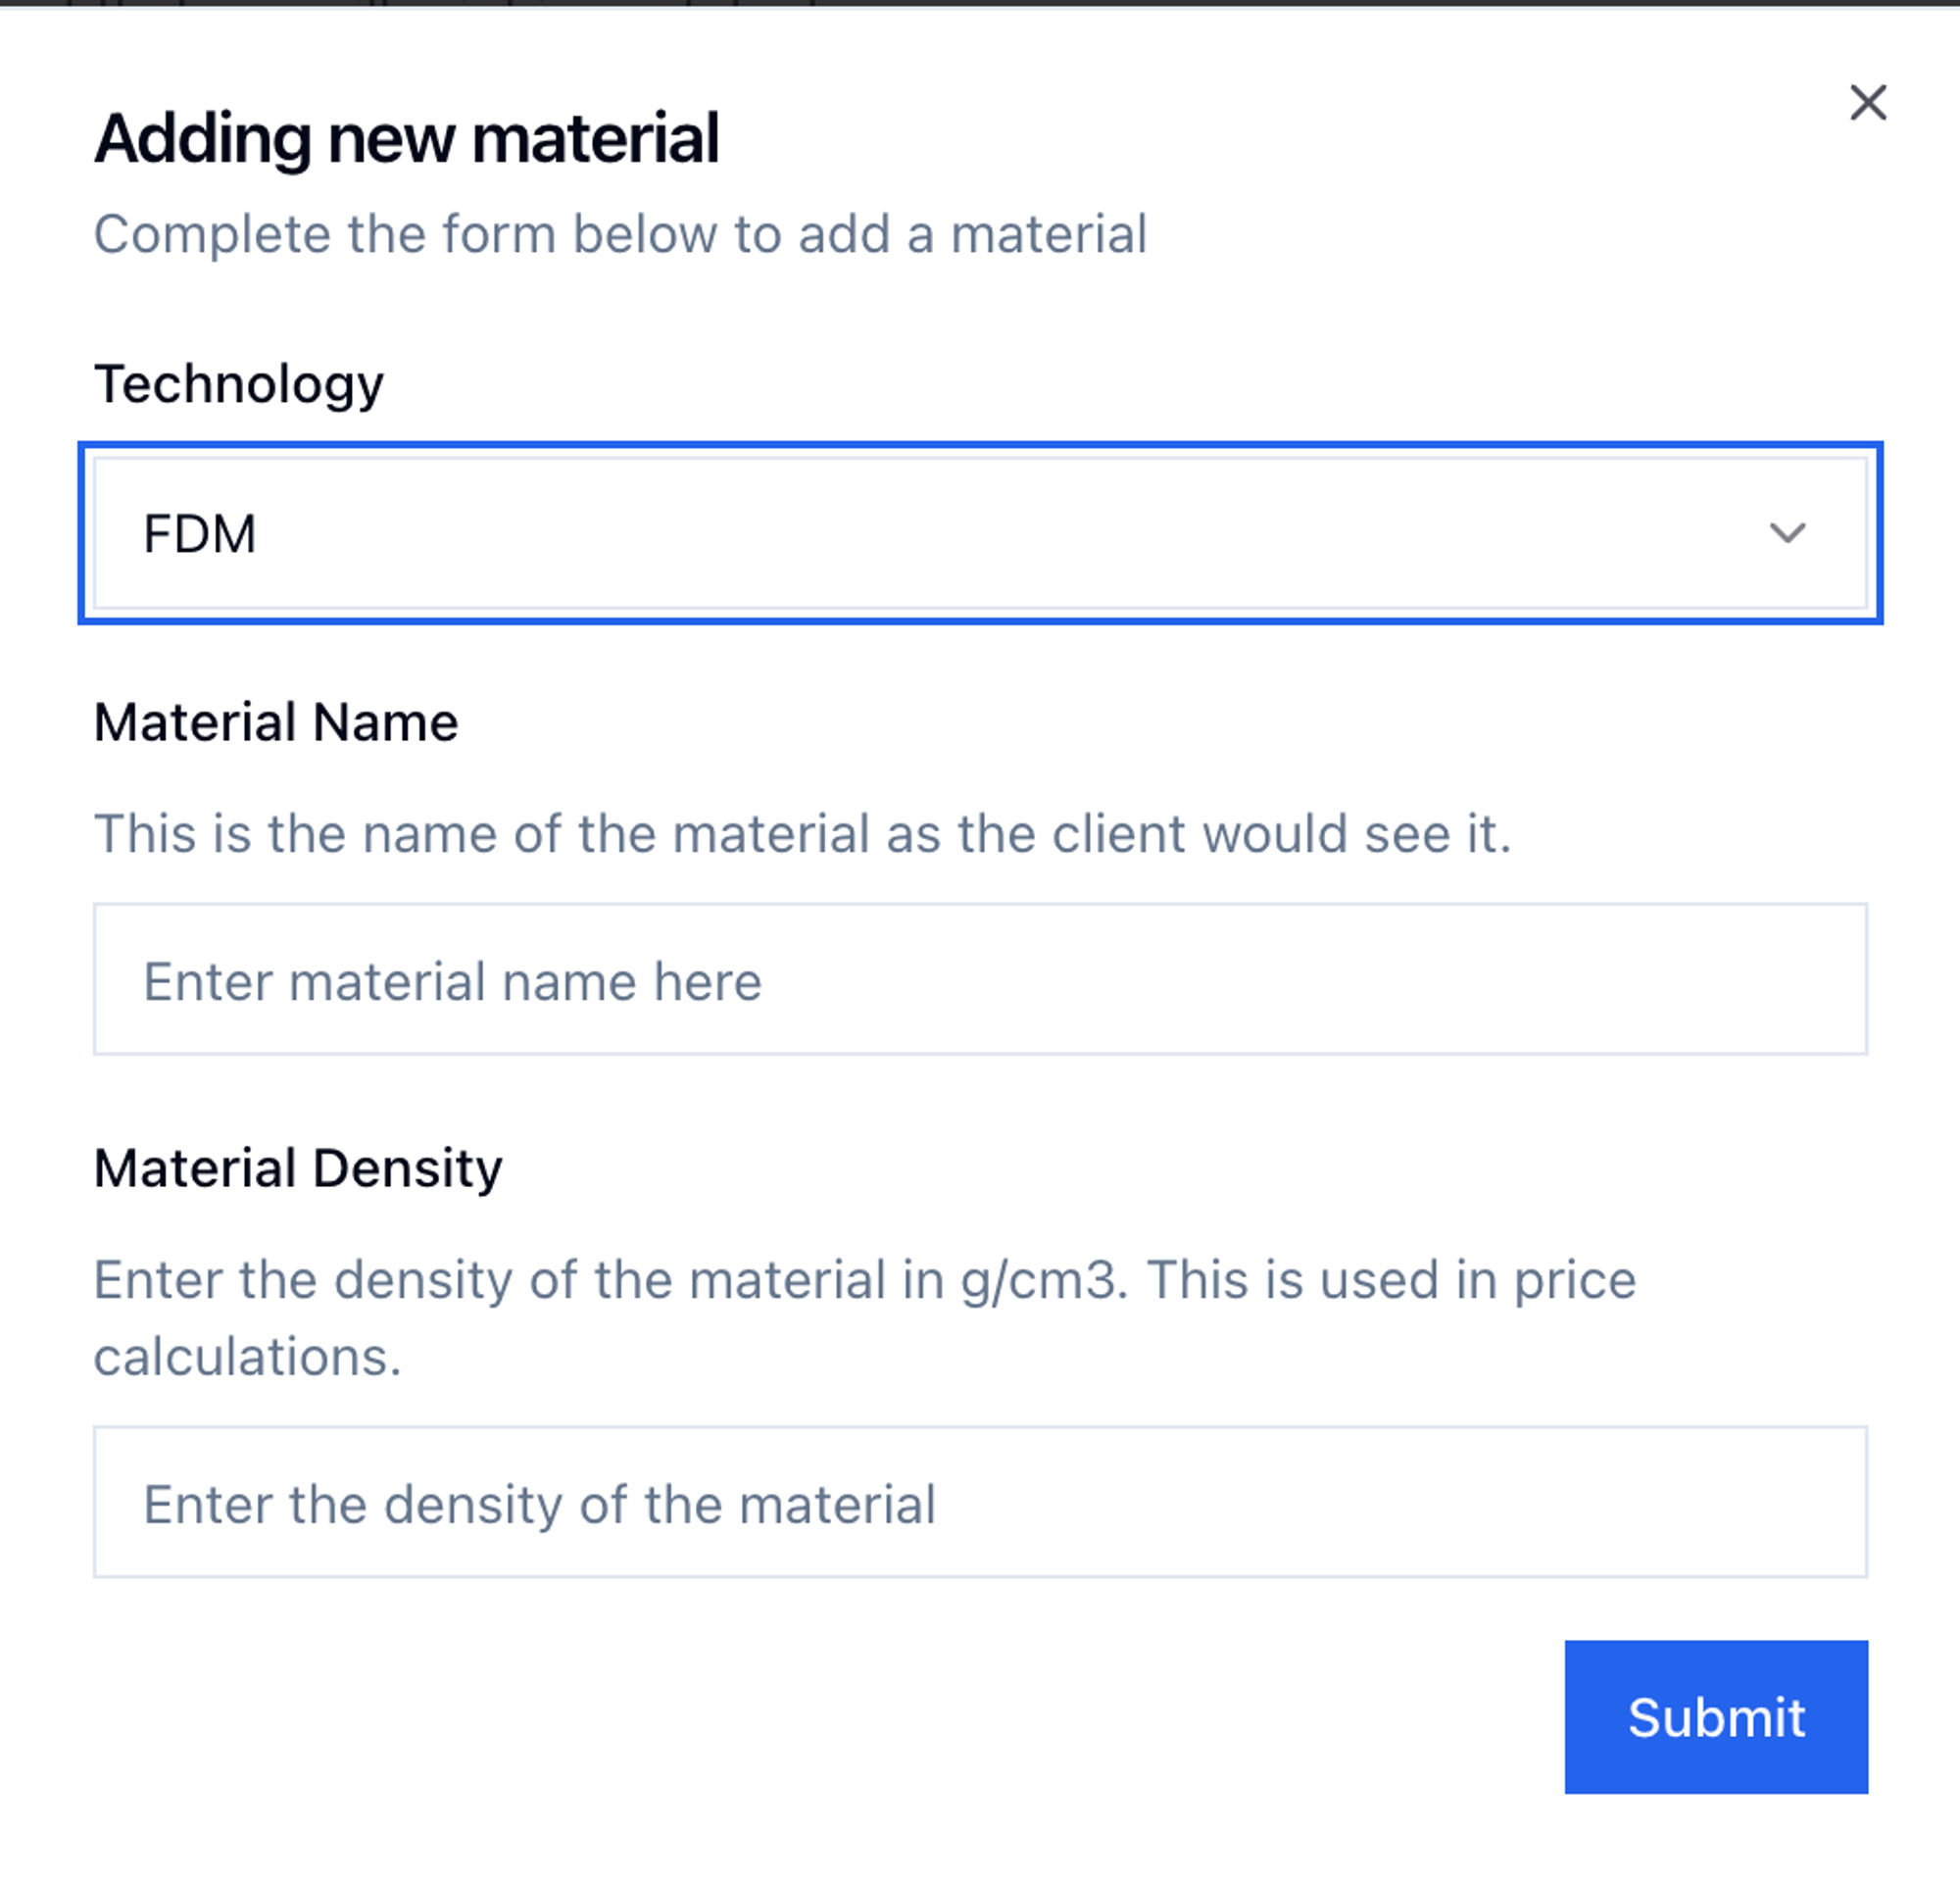
Task: Click the 'Adding new material' heading
Action: coord(407,138)
